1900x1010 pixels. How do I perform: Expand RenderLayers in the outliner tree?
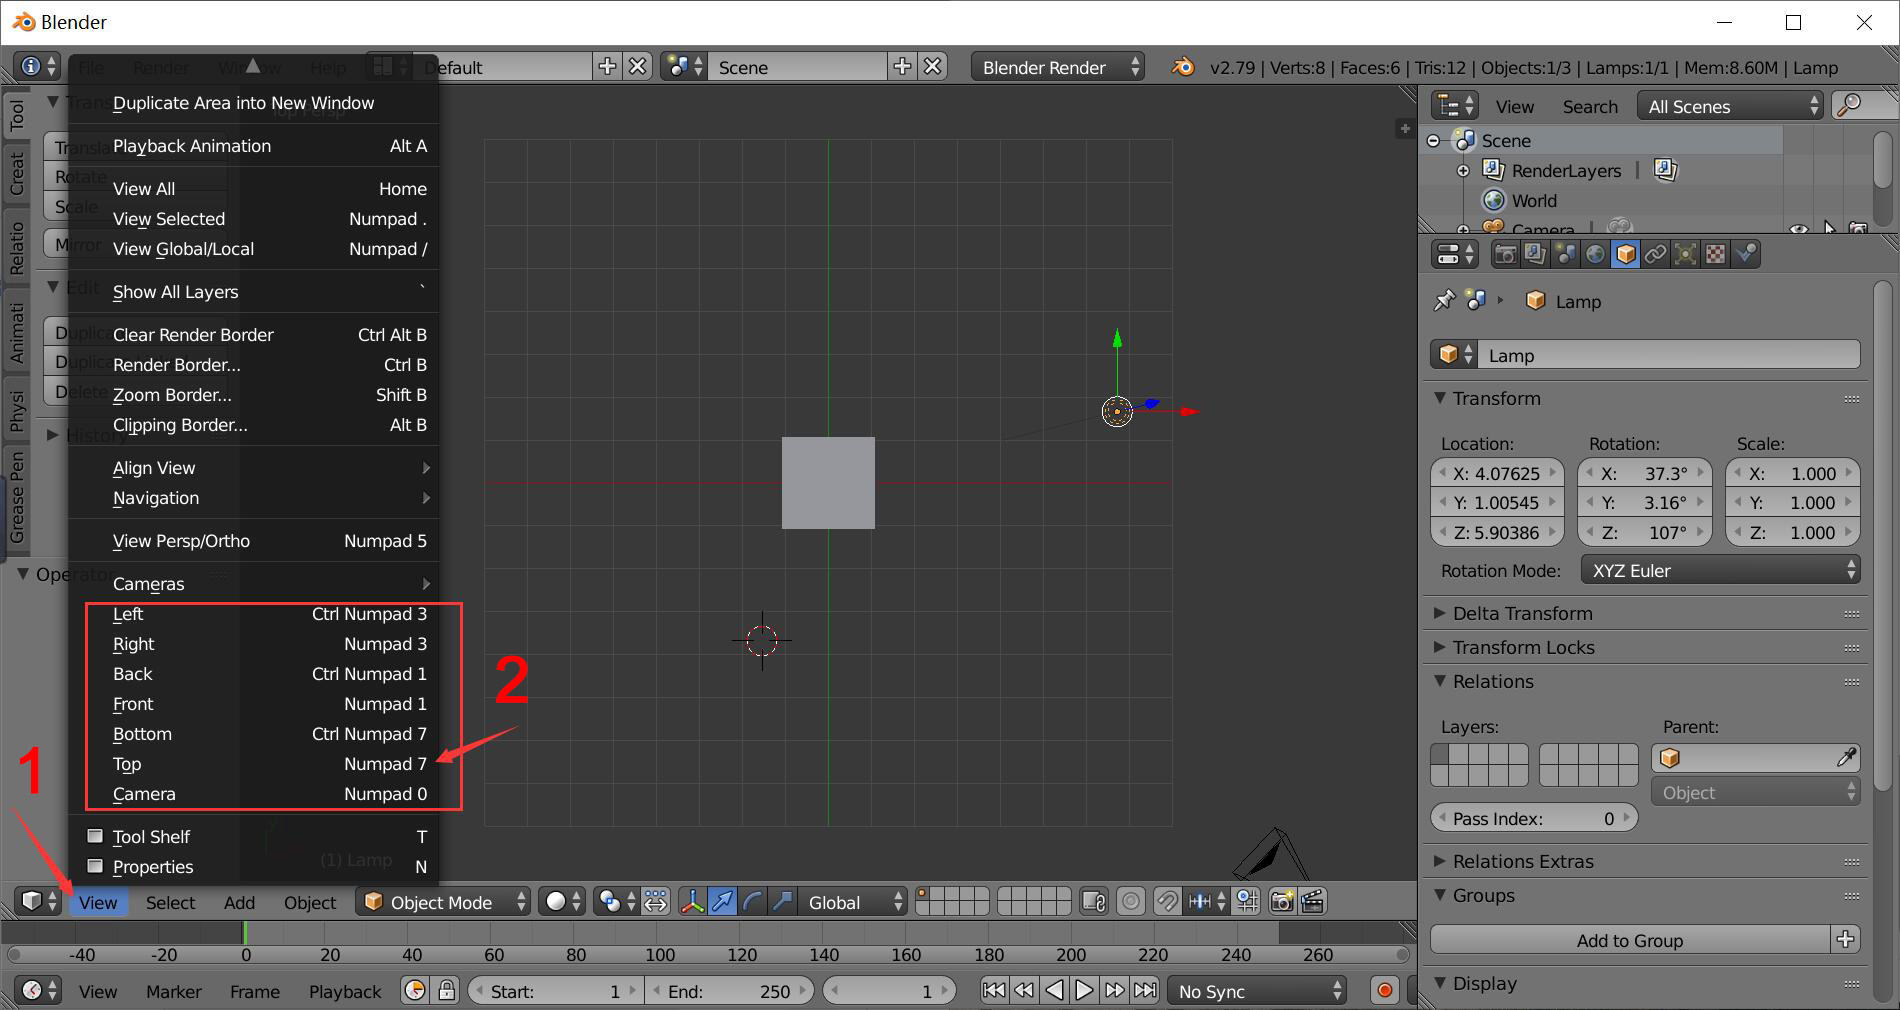pyautogui.click(x=1463, y=171)
